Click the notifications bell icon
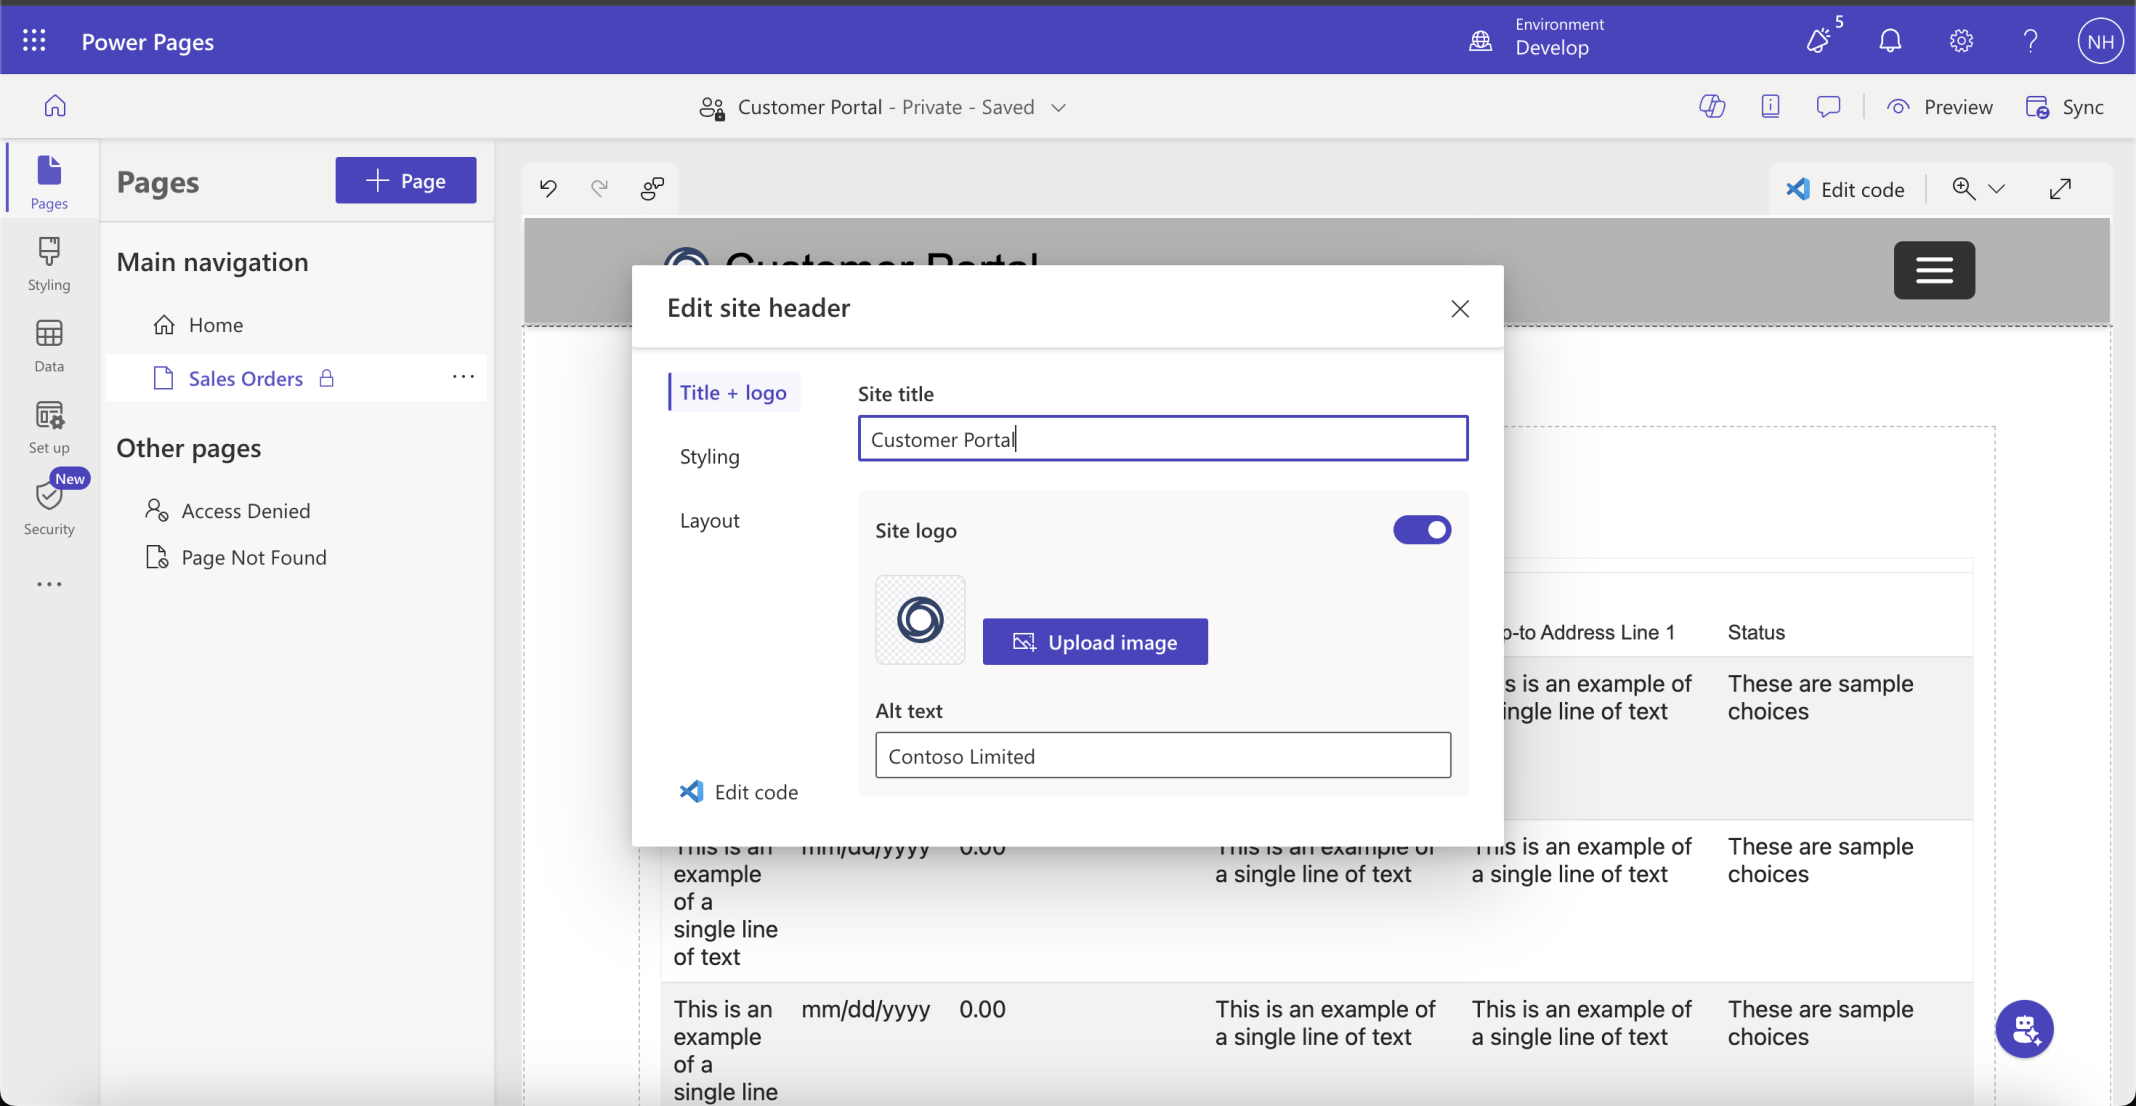This screenshot has width=2136, height=1106. click(x=1889, y=41)
